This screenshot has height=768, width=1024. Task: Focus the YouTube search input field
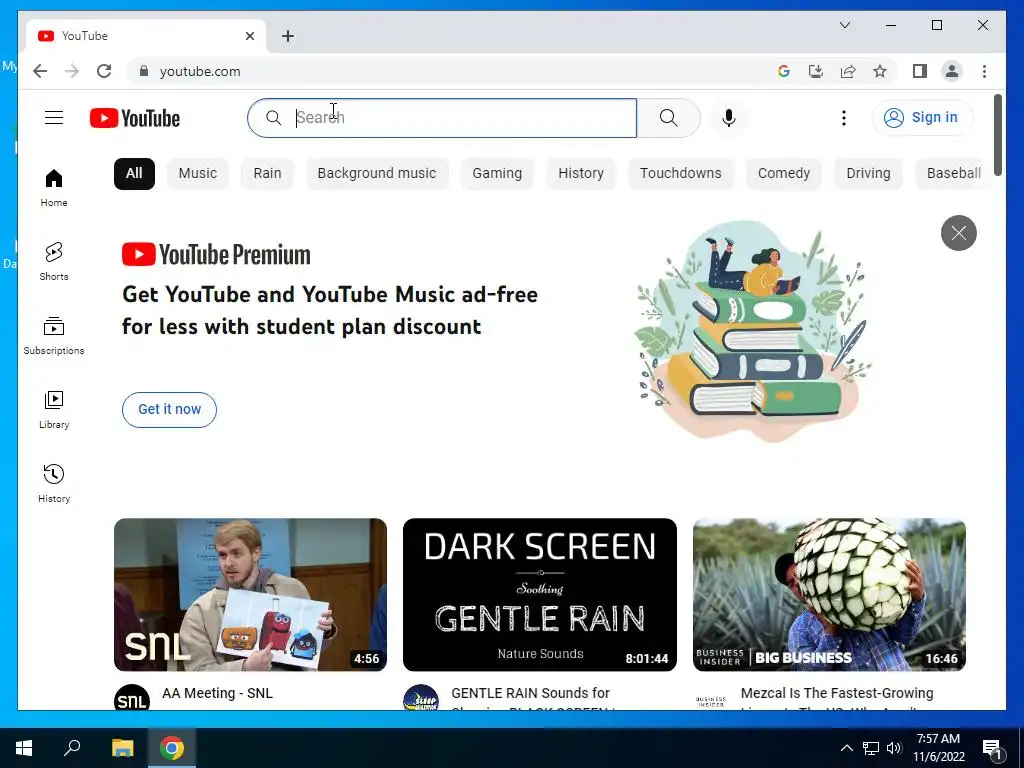(x=442, y=118)
